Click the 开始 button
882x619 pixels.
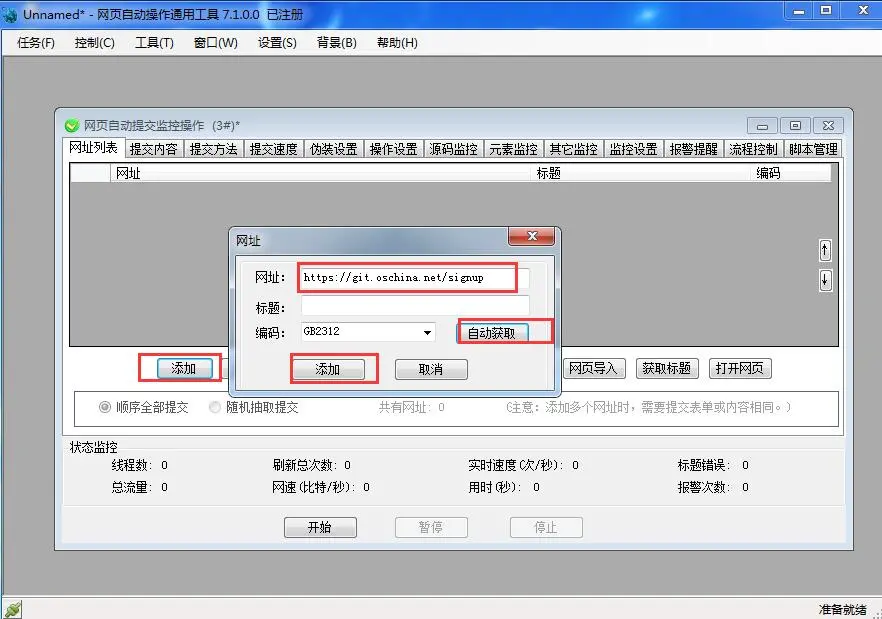click(x=320, y=527)
